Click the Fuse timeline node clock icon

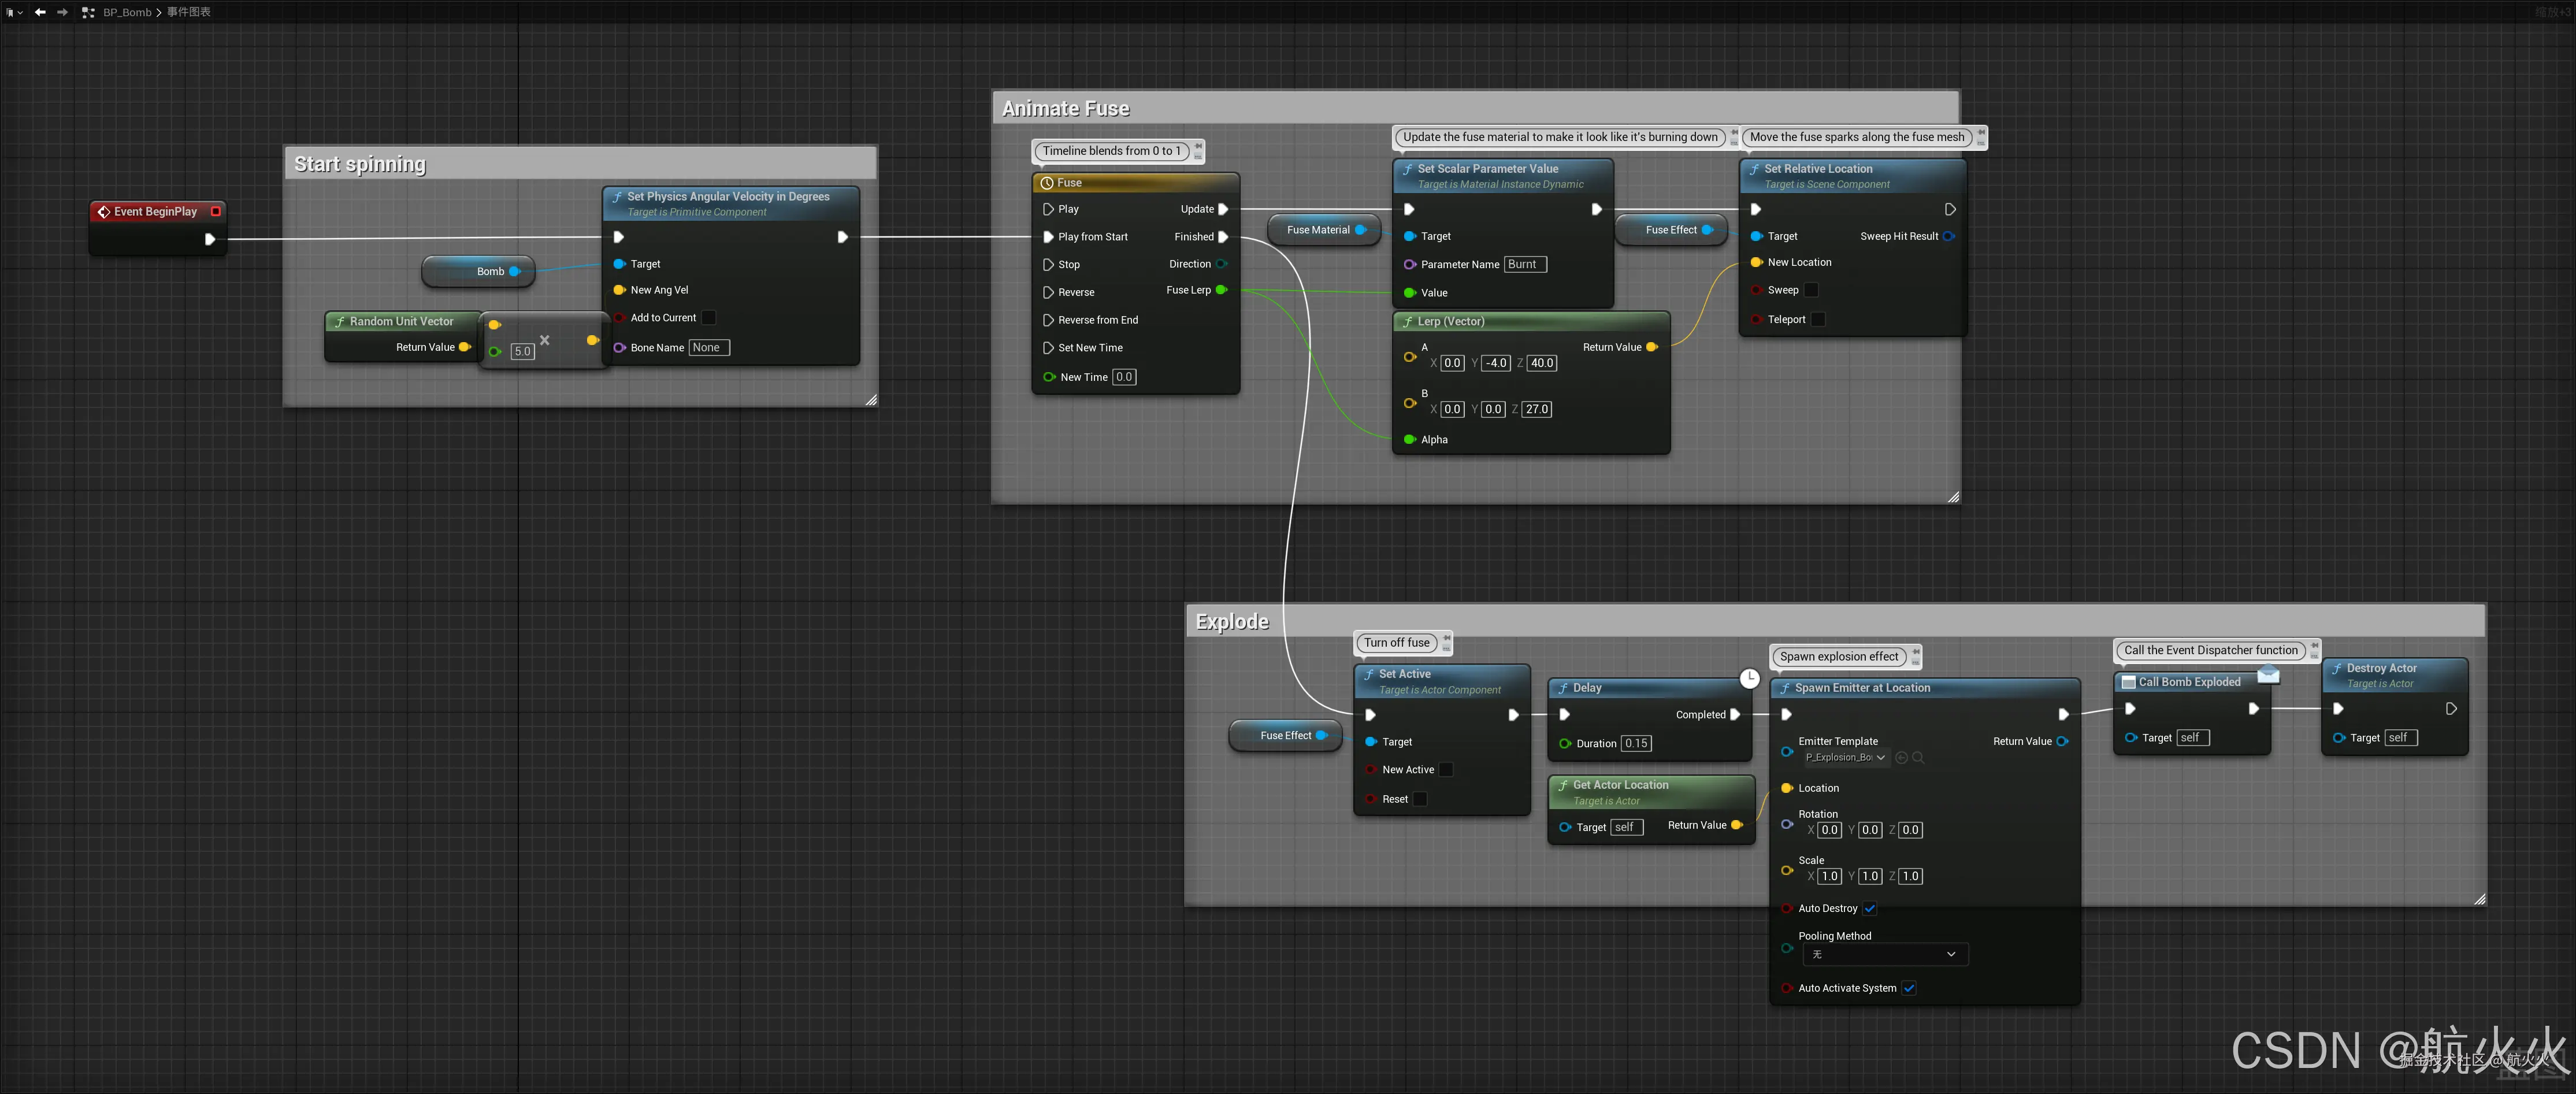1047,183
